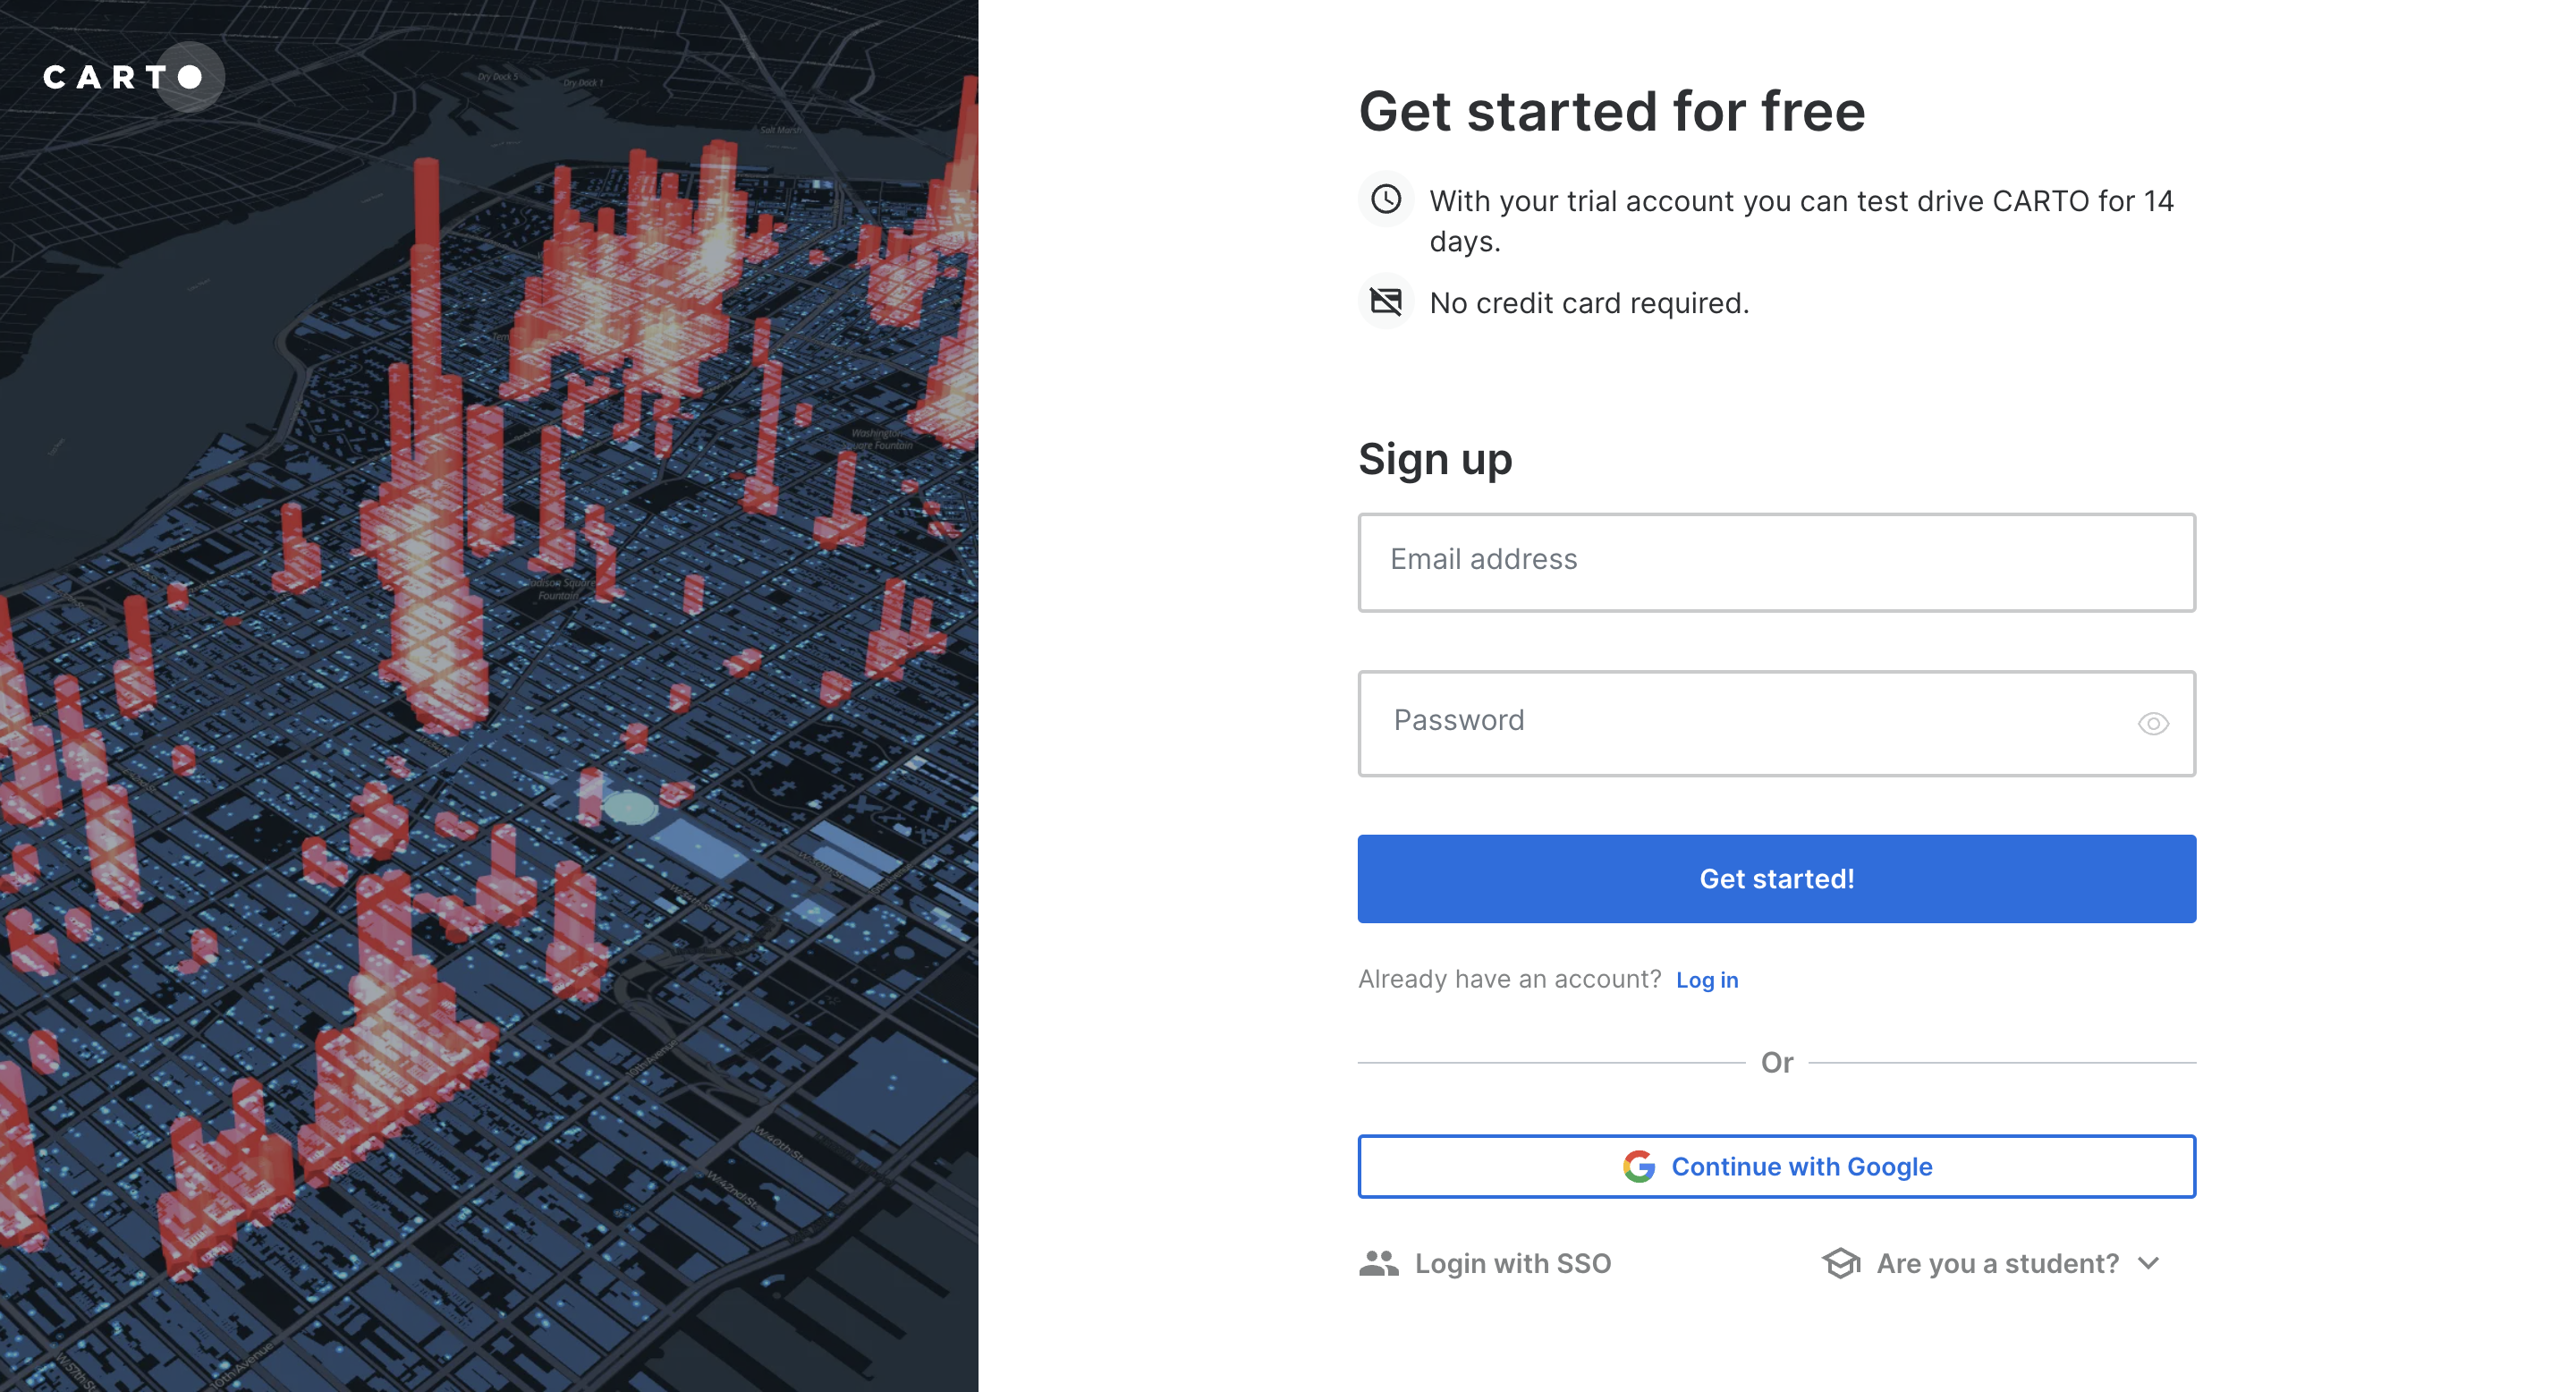Focus the Email address field
The height and width of the screenshot is (1392, 2576).
coord(1776,562)
